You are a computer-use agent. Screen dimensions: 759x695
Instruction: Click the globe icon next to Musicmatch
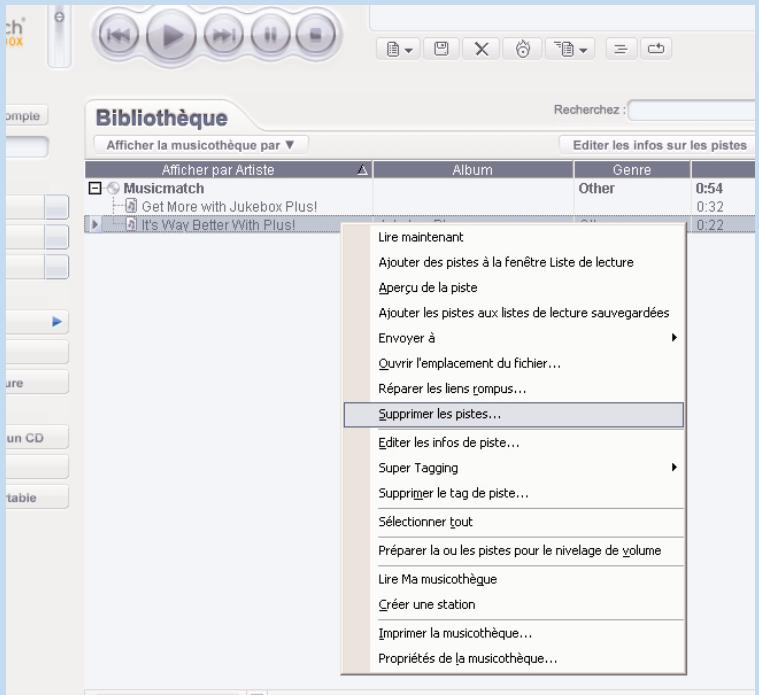113,188
